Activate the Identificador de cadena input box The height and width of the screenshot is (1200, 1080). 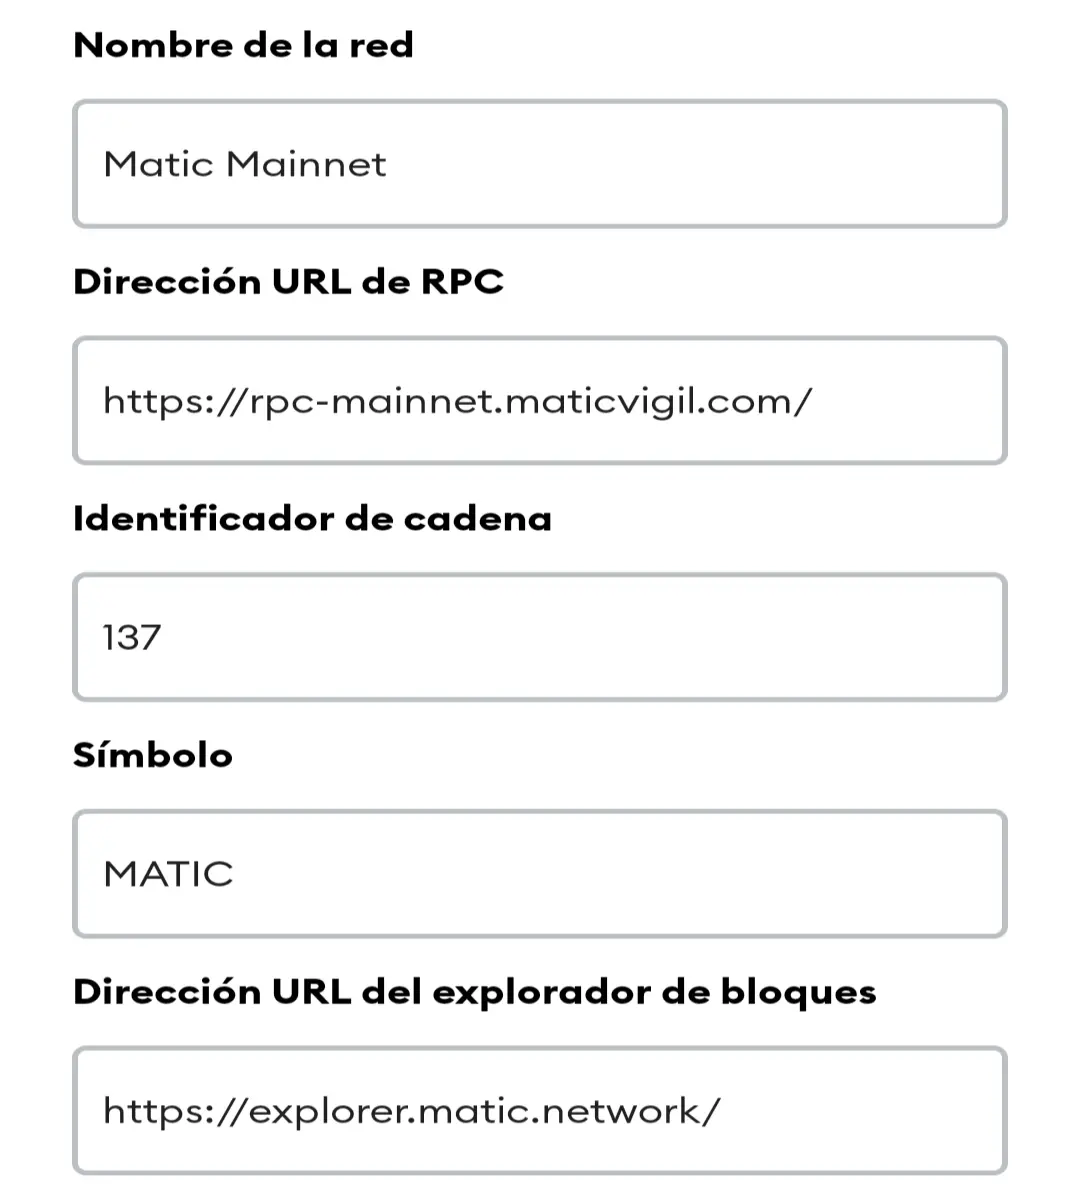click(x=540, y=637)
